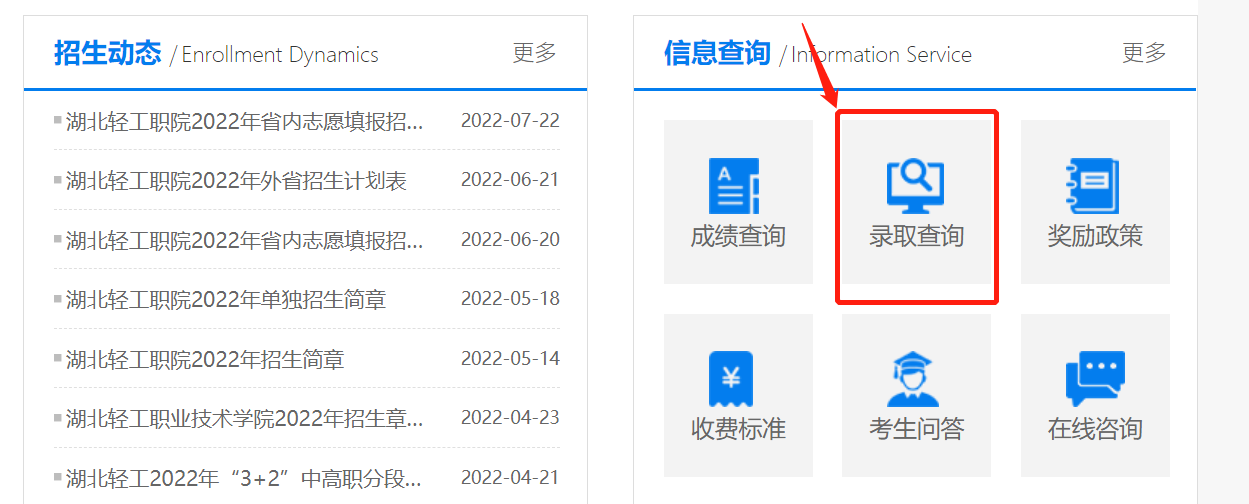Open the 成绩查询 score lookup icon
The height and width of the screenshot is (504, 1249).
(735, 186)
